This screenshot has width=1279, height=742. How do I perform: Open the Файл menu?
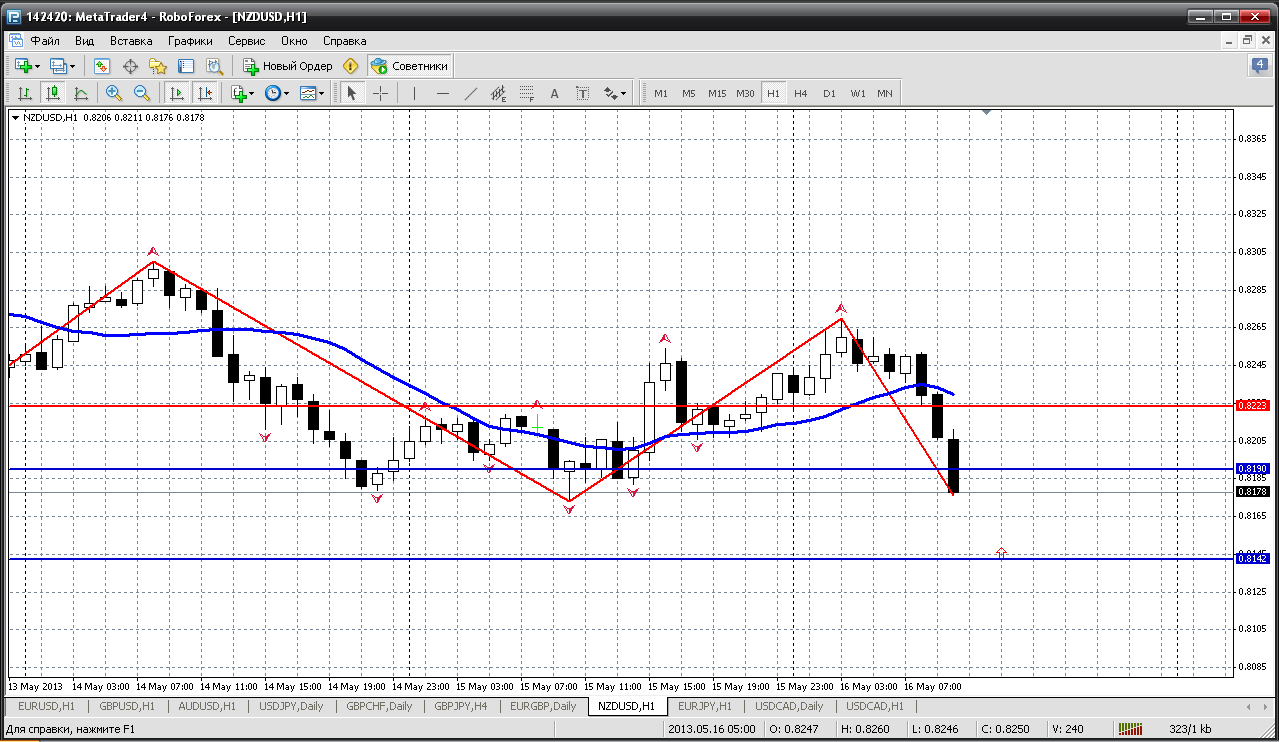pyautogui.click(x=45, y=41)
